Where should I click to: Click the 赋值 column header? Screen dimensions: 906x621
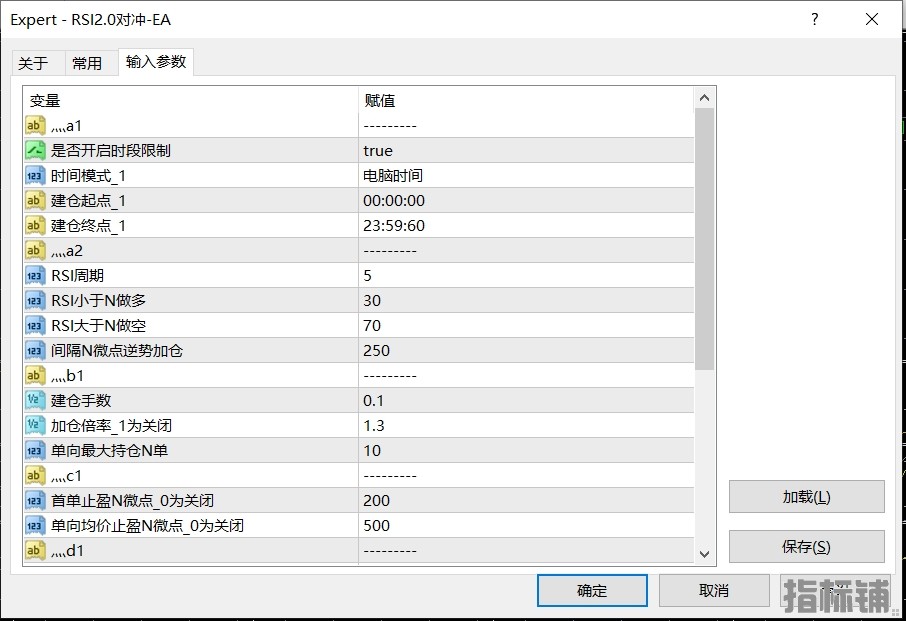(526, 101)
